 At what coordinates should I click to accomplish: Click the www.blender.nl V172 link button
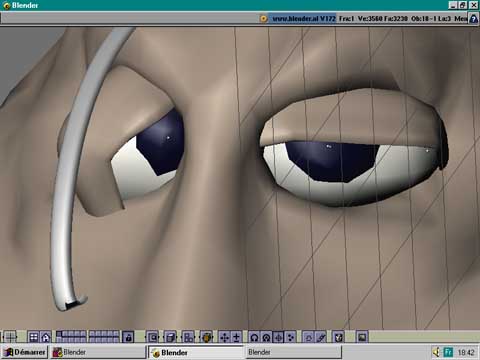[x=303, y=19]
